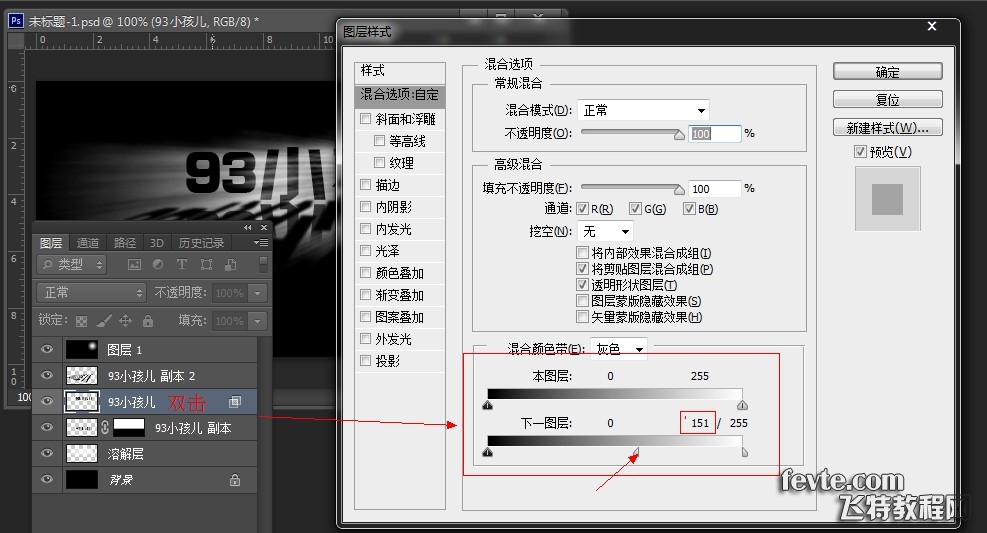Open the 挖空 knockout dropdown
This screenshot has height=533, width=987.
click(x=607, y=232)
